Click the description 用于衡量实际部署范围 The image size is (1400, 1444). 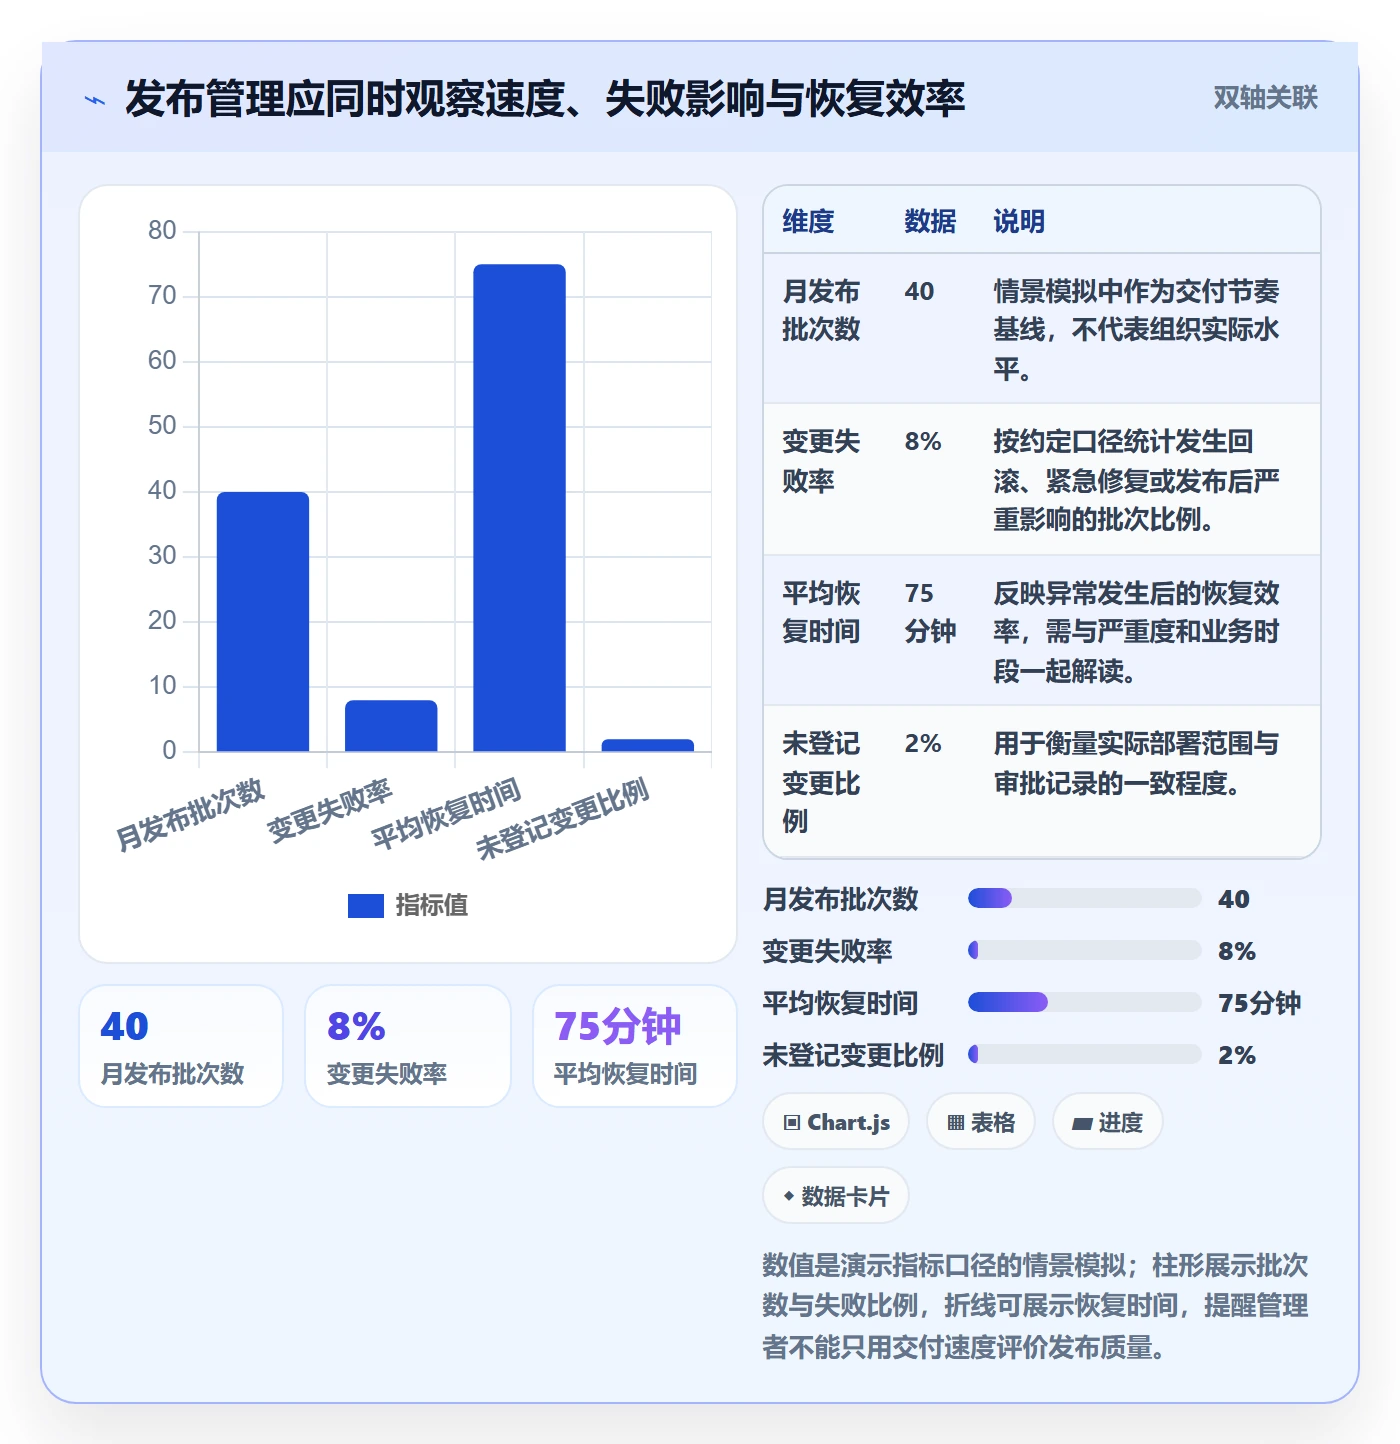1136,763
